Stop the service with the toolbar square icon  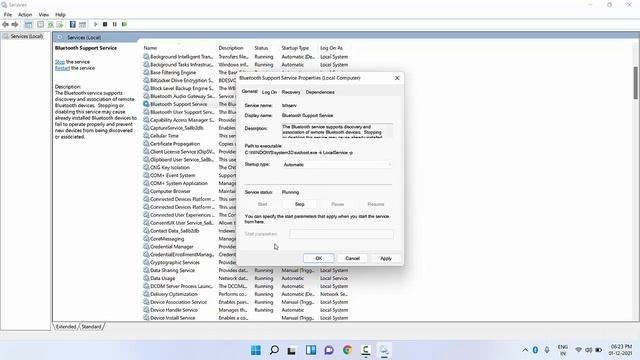[x=105, y=24]
